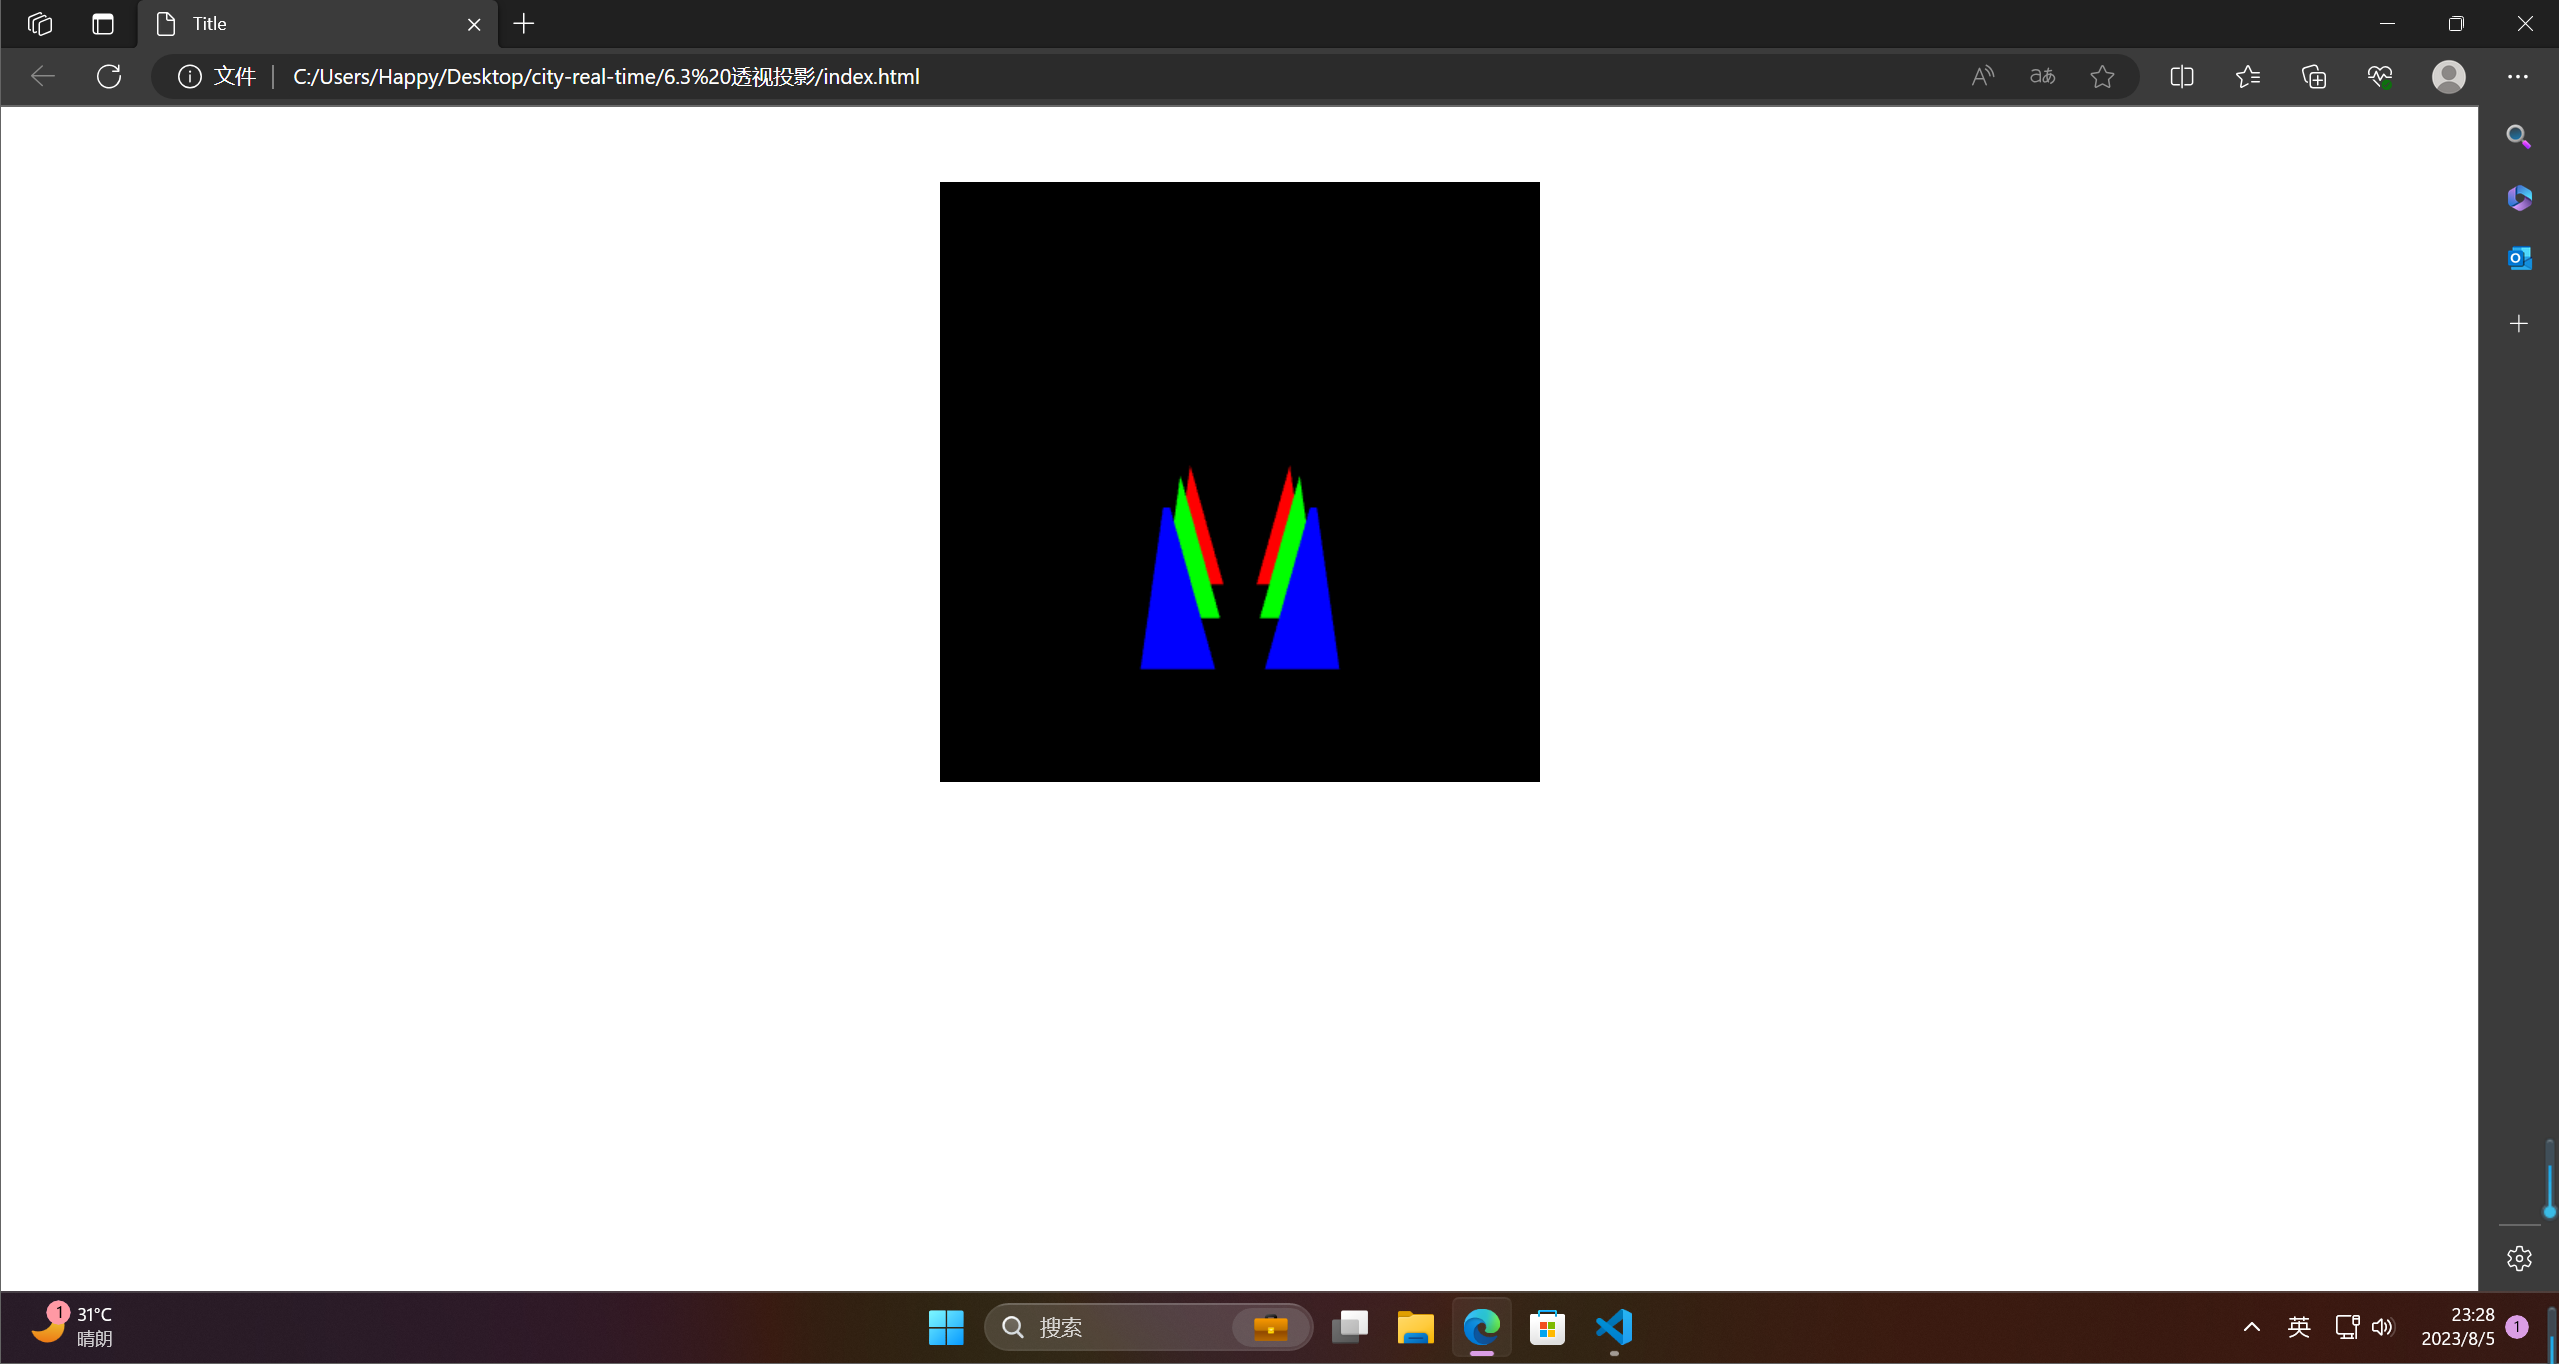The height and width of the screenshot is (1364, 2559).
Task: Open the Collections panel
Action: click(2314, 76)
